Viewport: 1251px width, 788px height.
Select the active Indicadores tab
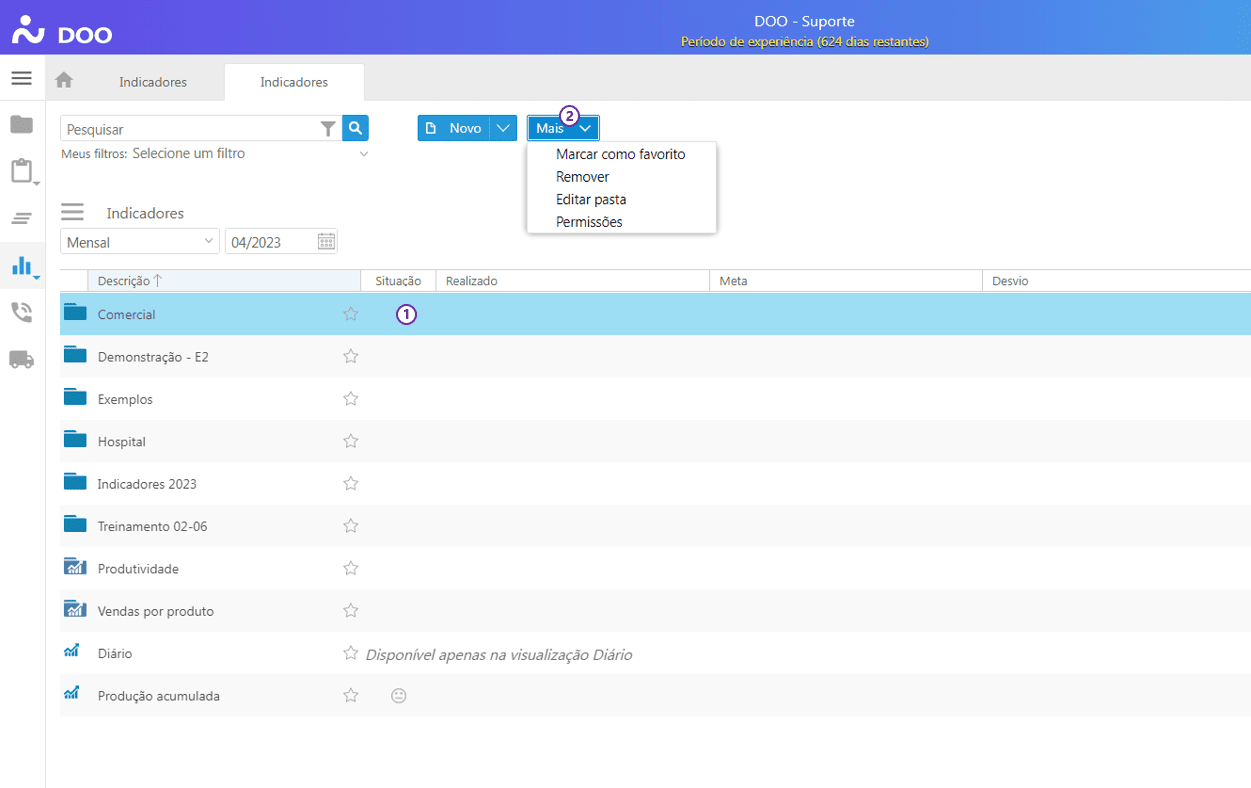(x=294, y=82)
